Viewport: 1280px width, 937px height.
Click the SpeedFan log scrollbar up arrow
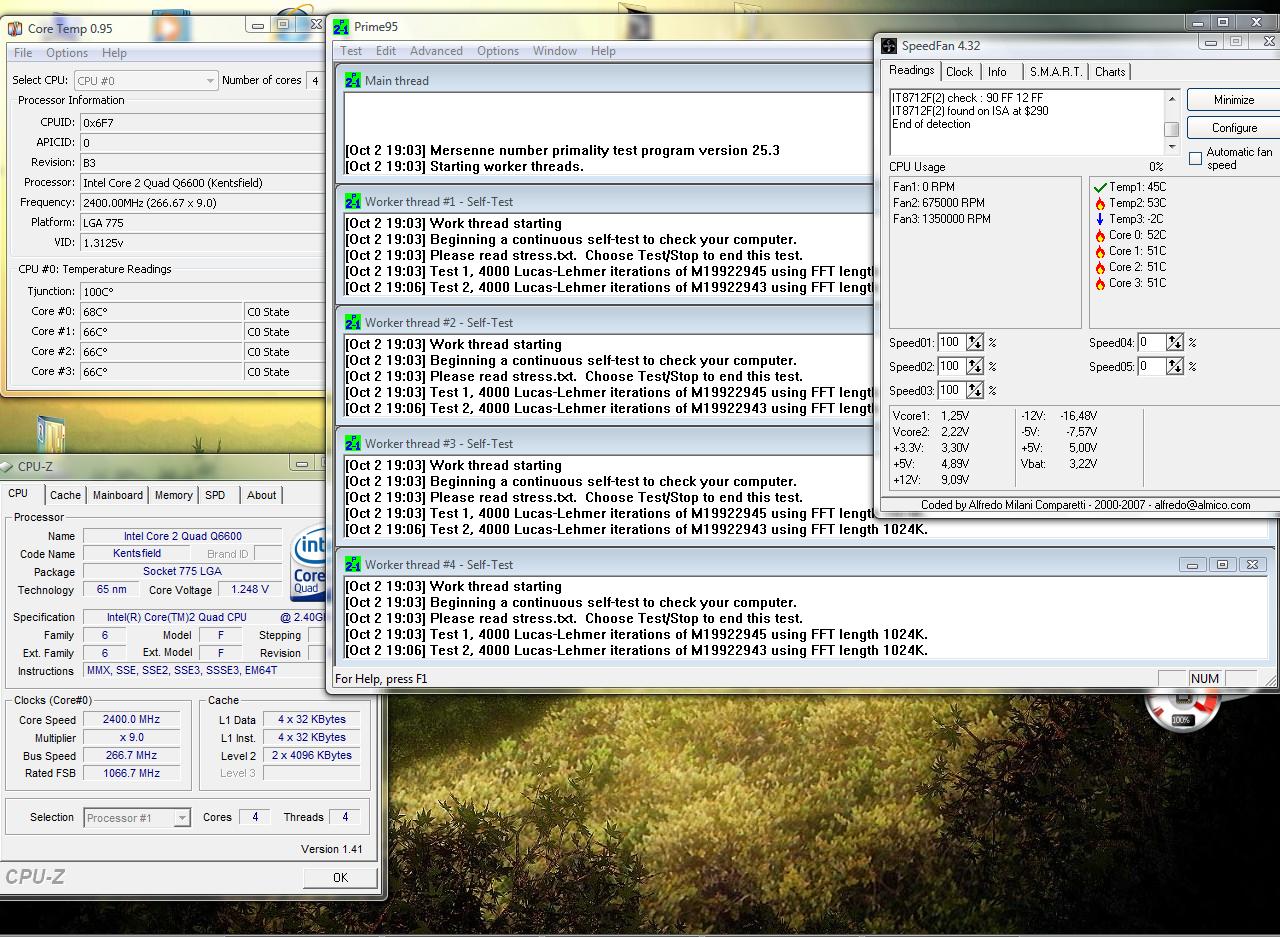(x=1172, y=97)
